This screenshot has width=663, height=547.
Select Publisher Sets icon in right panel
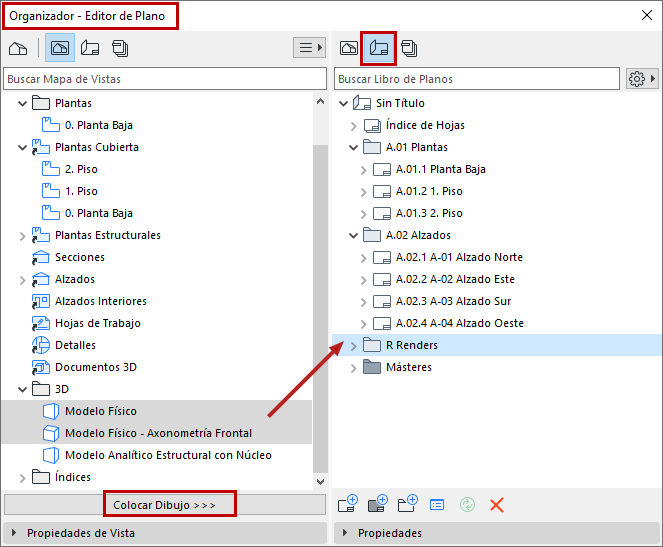click(x=409, y=48)
